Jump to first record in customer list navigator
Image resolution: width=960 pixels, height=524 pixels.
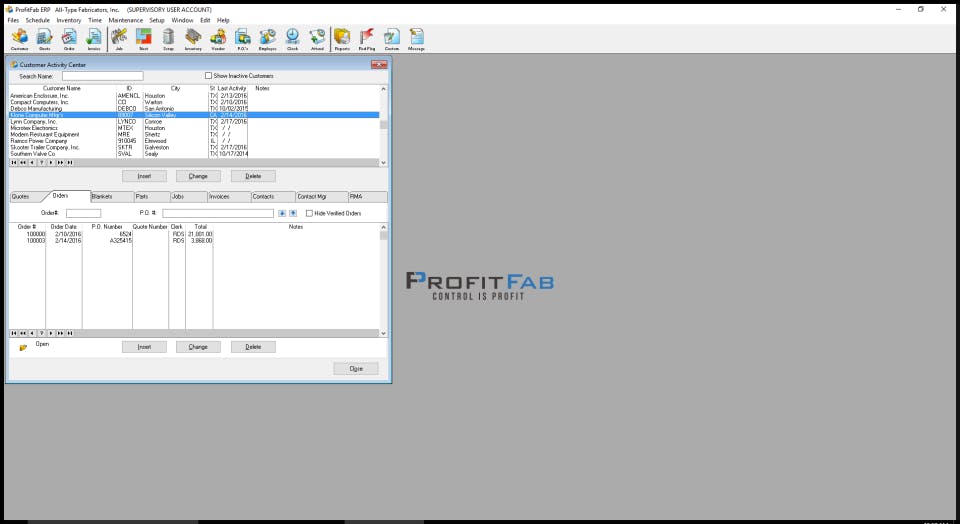click(x=13, y=163)
